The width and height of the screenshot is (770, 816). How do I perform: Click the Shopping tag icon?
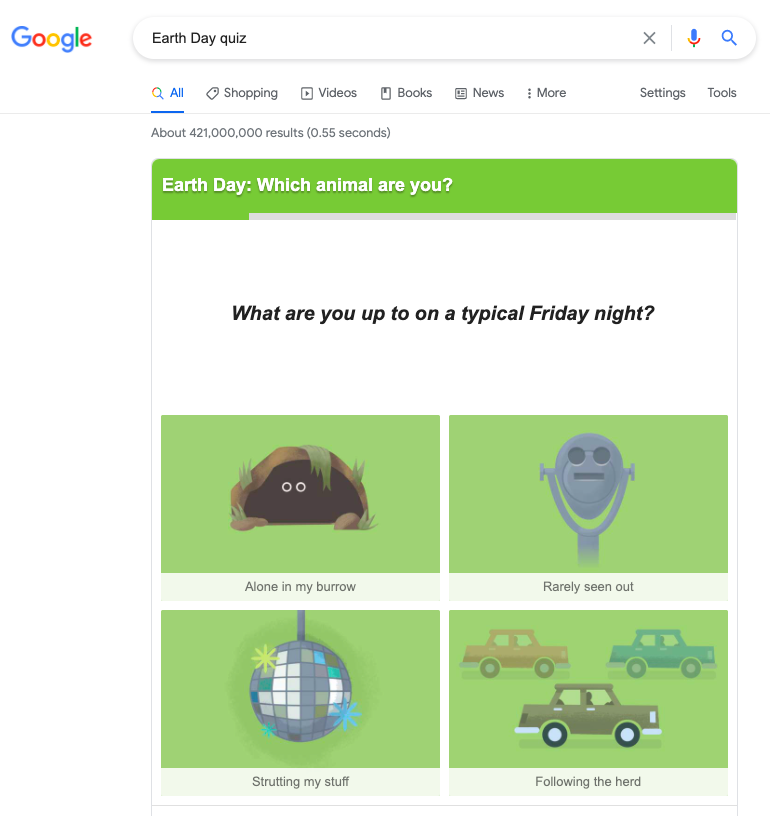211,92
